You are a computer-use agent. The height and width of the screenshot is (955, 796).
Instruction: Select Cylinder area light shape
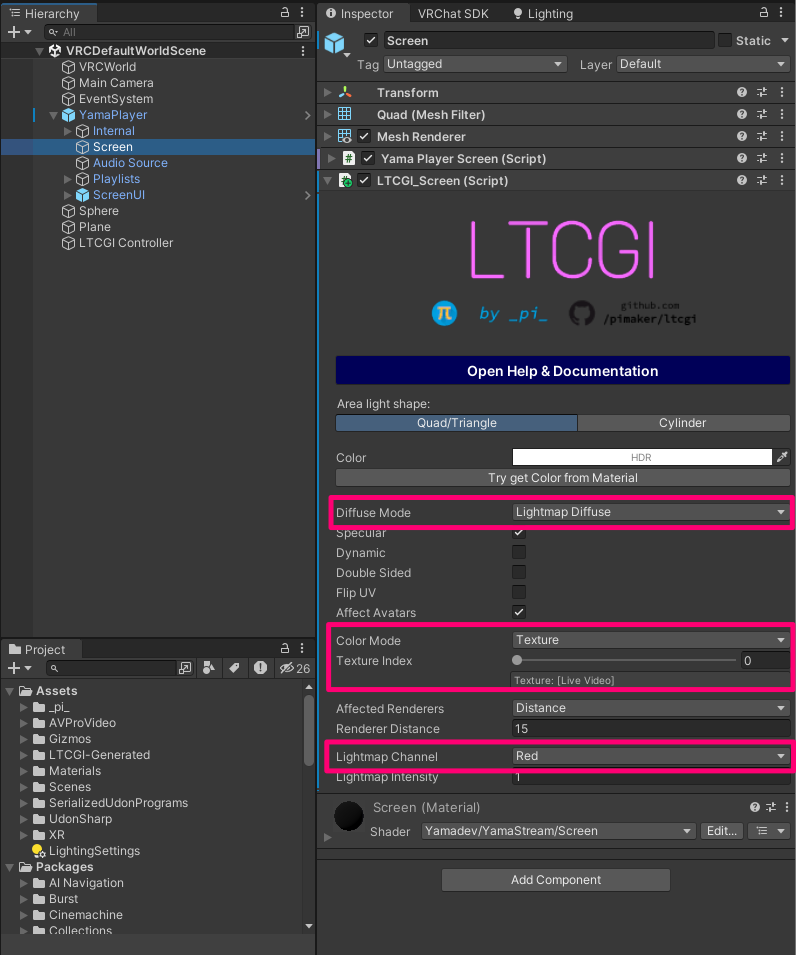tap(683, 423)
